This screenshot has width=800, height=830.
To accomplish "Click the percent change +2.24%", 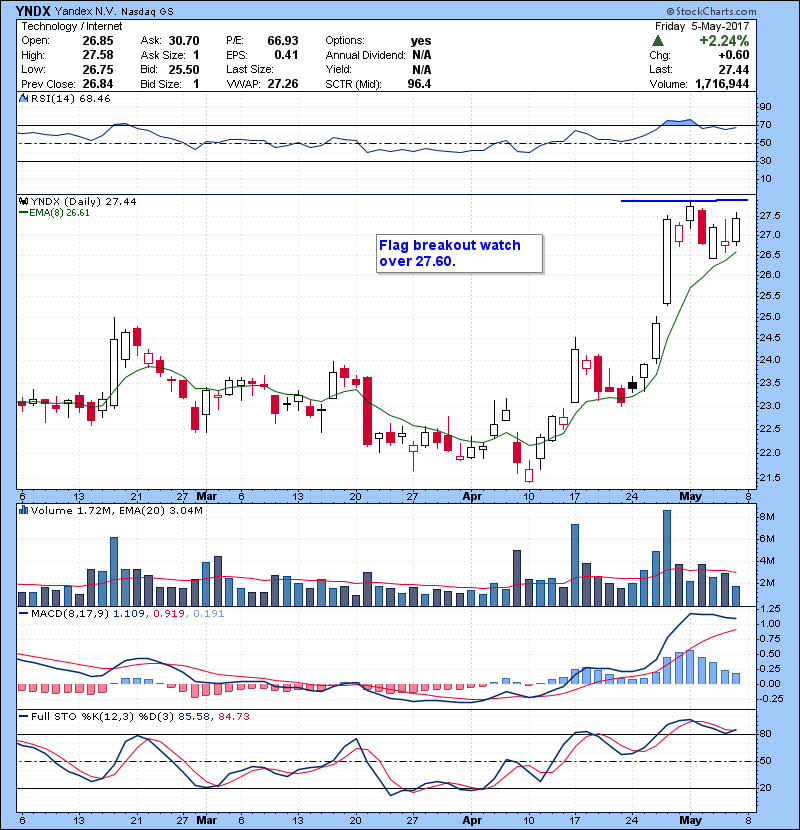I will pos(724,41).
